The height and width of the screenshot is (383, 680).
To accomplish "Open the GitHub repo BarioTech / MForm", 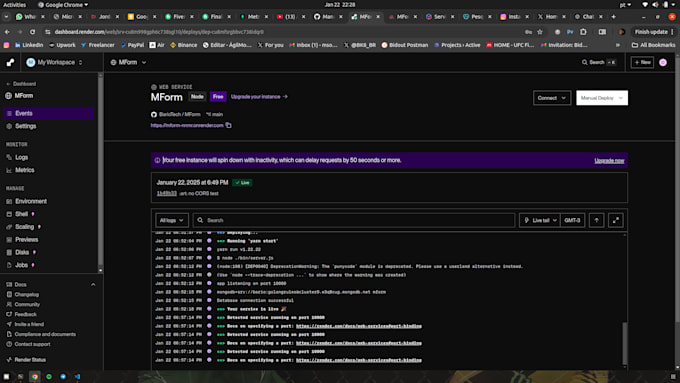I will pyautogui.click(x=180, y=115).
